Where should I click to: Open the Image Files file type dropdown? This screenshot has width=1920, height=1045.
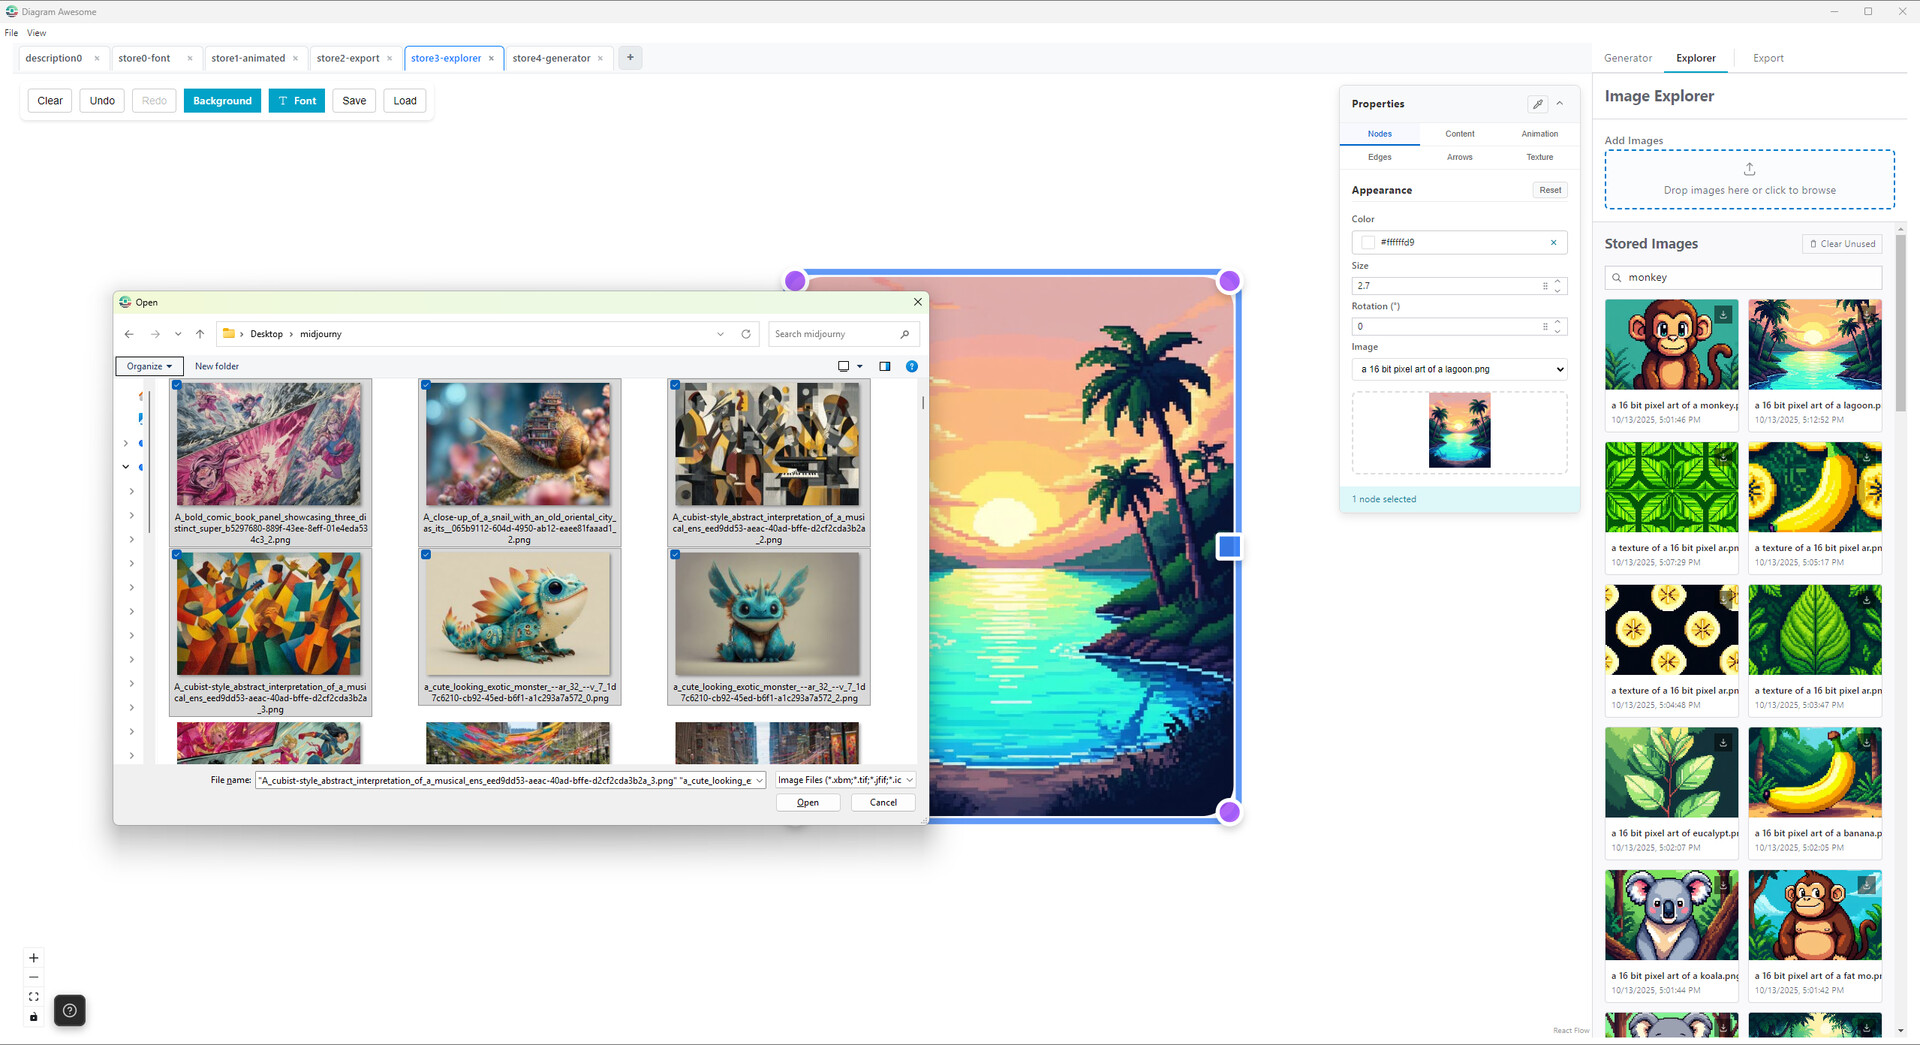(843, 780)
